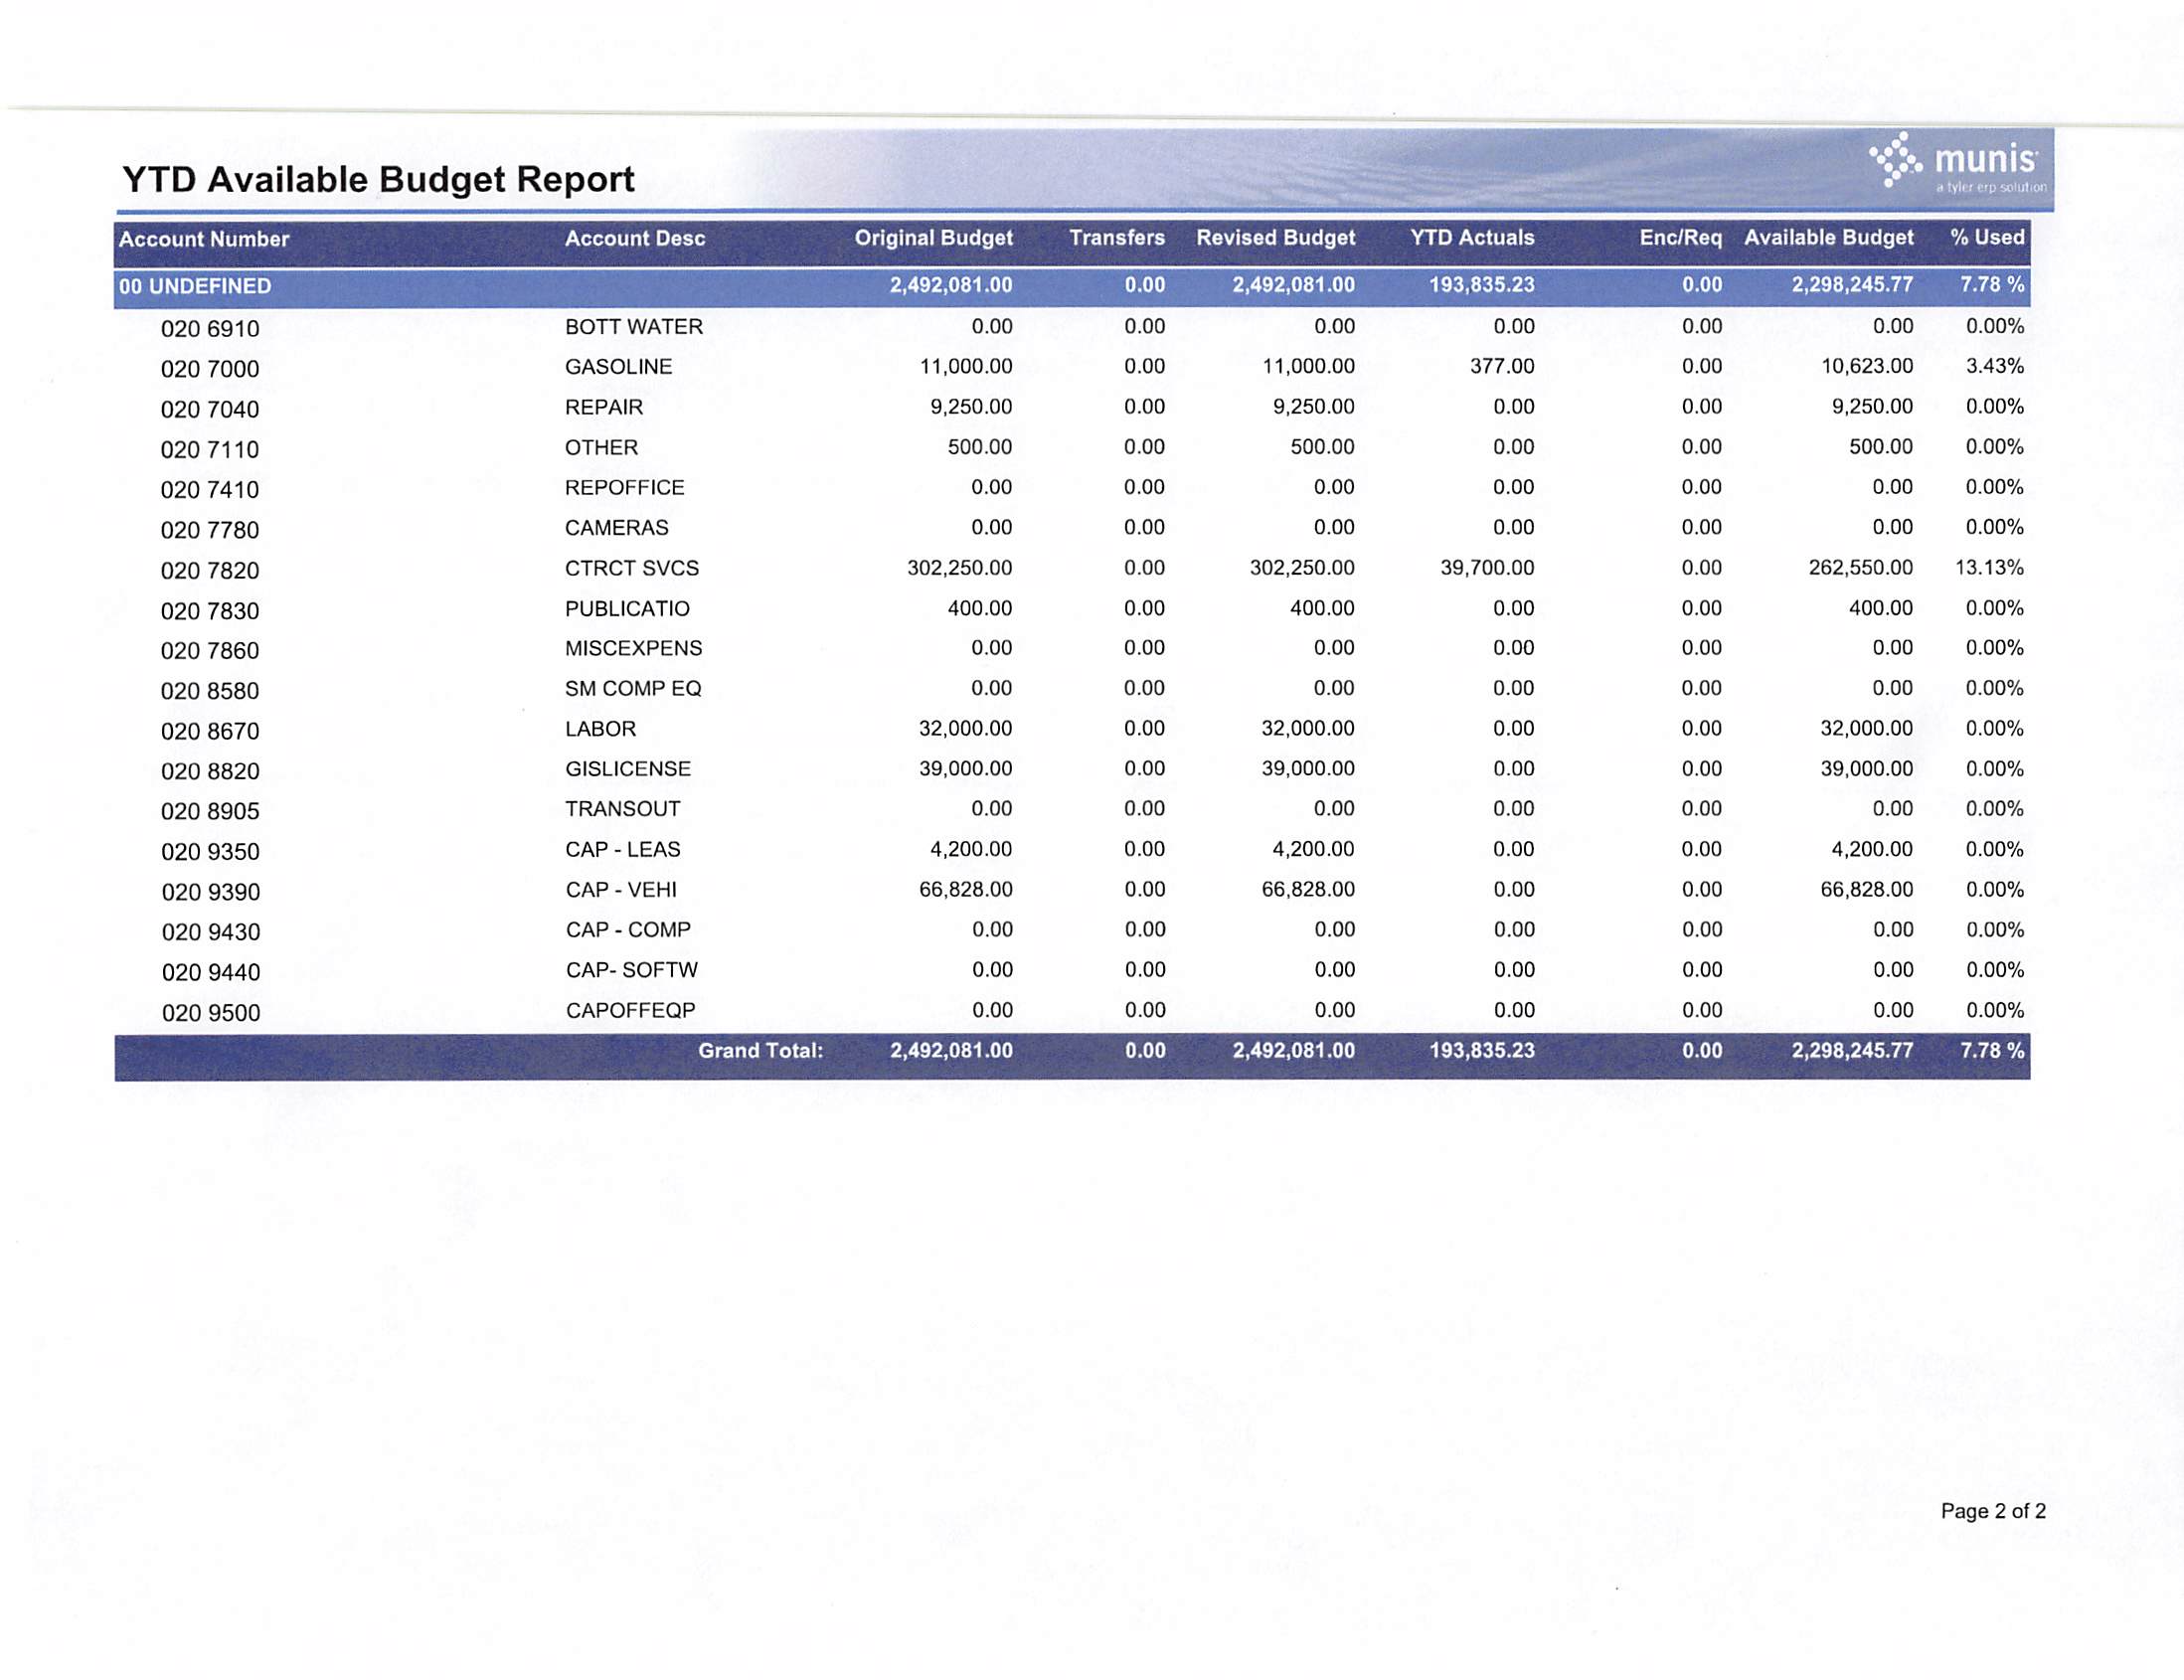Click available budget value 10,623.00
The width and height of the screenshot is (2184, 1680).
(1867, 366)
